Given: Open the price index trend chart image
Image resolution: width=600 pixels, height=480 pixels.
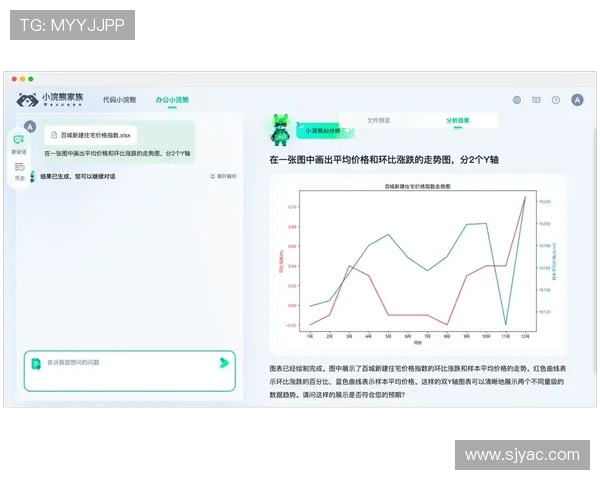Looking at the screenshot, I should [417, 264].
